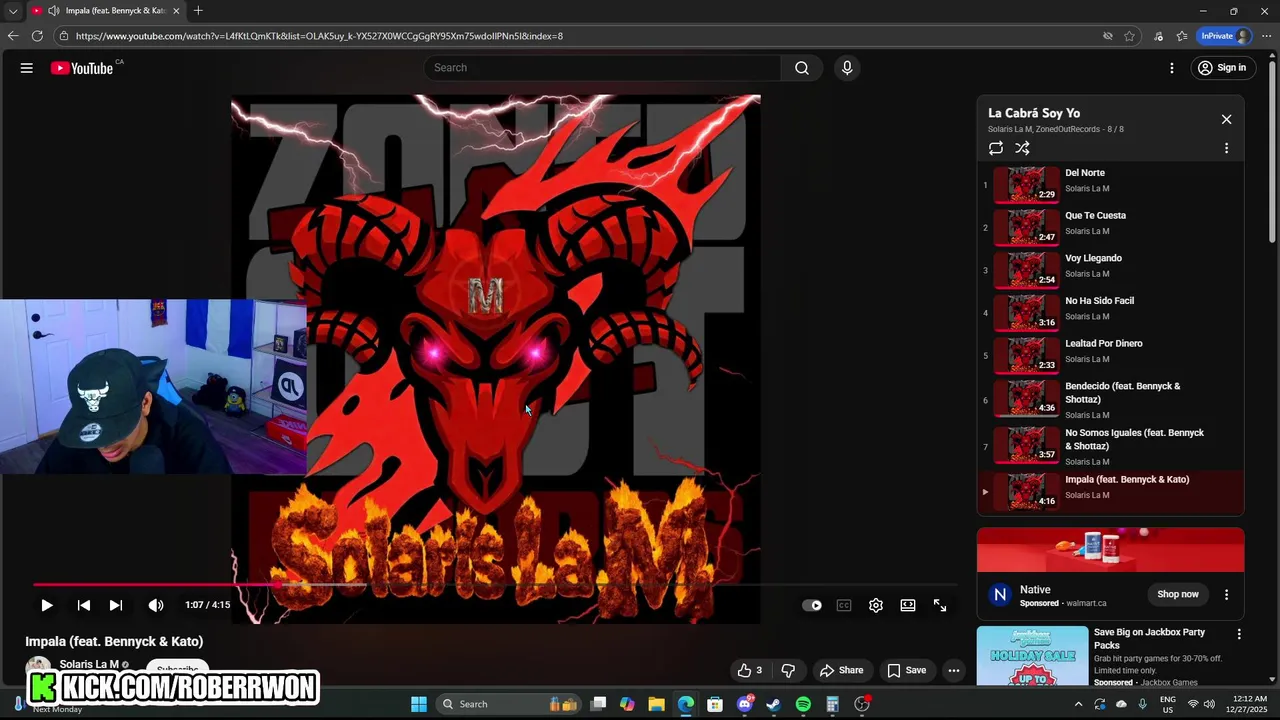Play Bendecido (feat. Bennyck & Shottaz)
Viewport: 1280px width, 720px height.
point(1110,399)
